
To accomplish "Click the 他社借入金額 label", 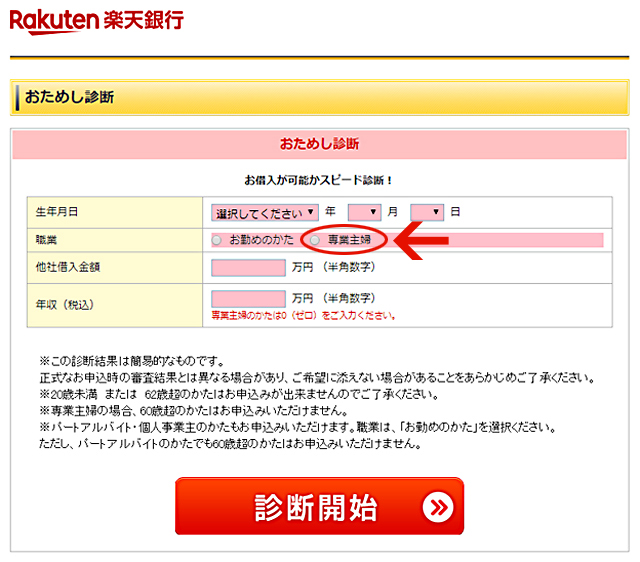I will [x=68, y=267].
